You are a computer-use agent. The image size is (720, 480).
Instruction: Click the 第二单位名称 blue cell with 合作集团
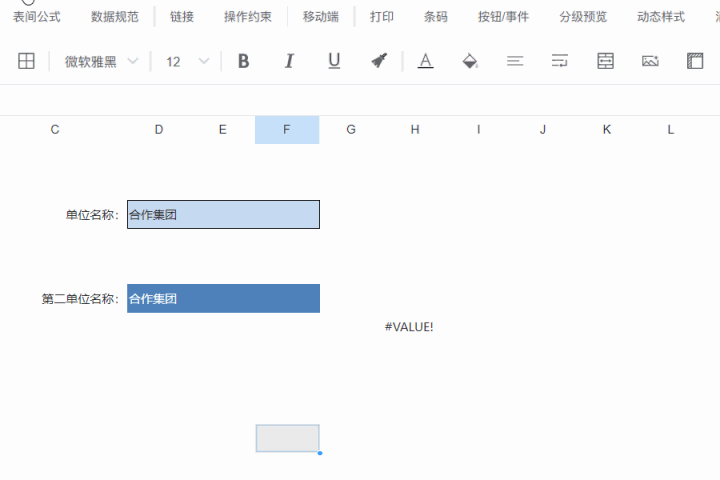pyautogui.click(x=223, y=299)
